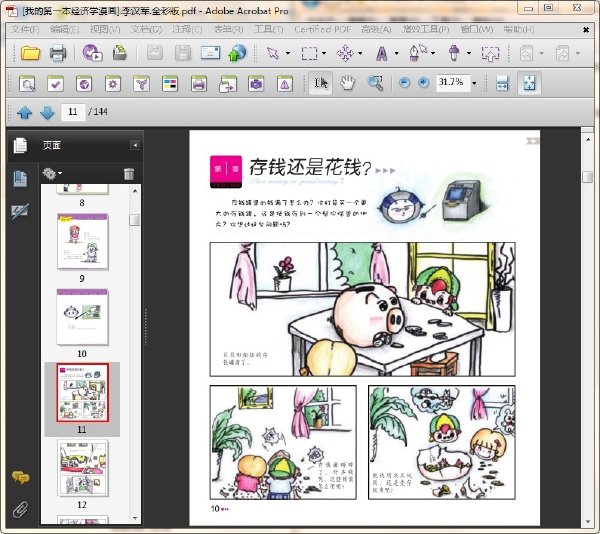600x534 pixels.
Task: Open the zoom percentage dropdown arrow
Action: (x=474, y=83)
